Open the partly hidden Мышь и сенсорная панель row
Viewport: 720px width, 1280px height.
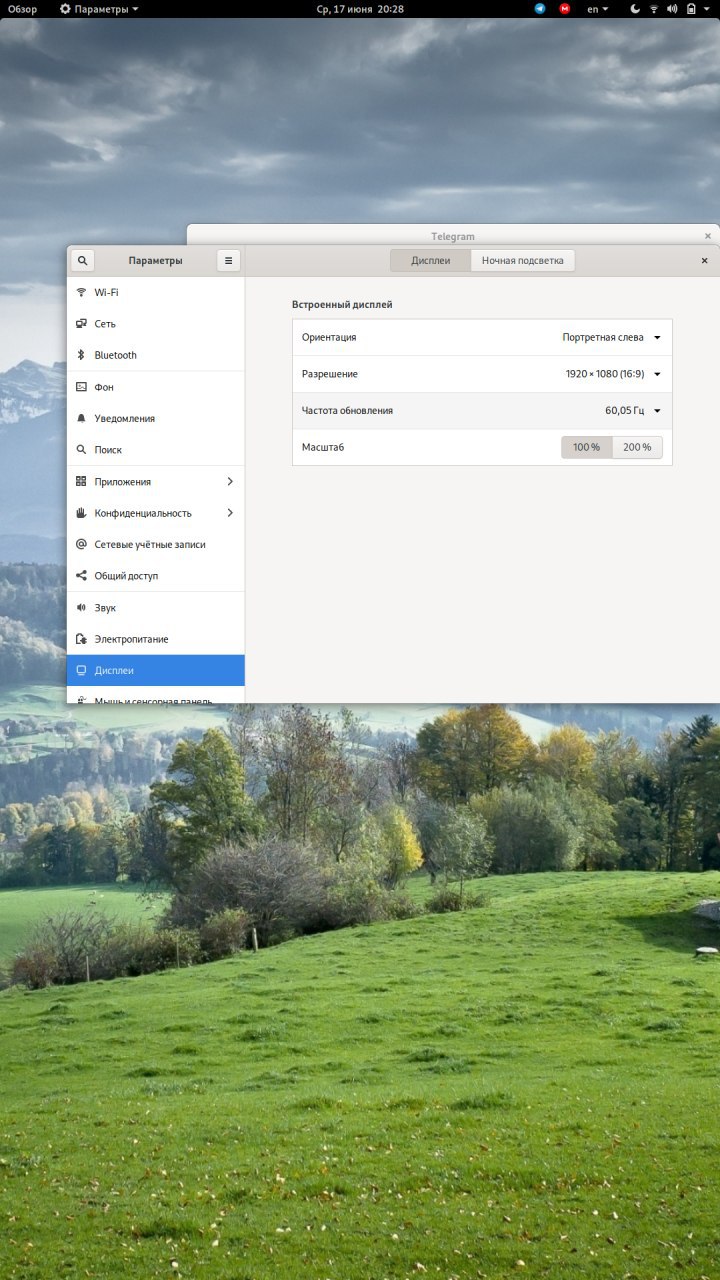pos(155,695)
